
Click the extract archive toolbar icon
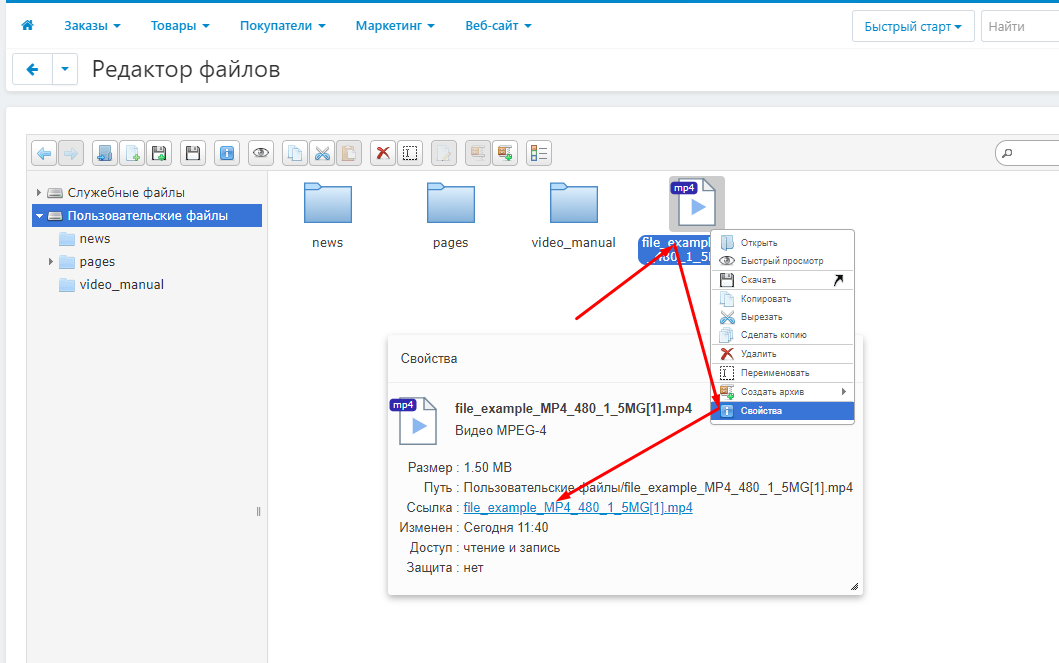click(x=477, y=153)
